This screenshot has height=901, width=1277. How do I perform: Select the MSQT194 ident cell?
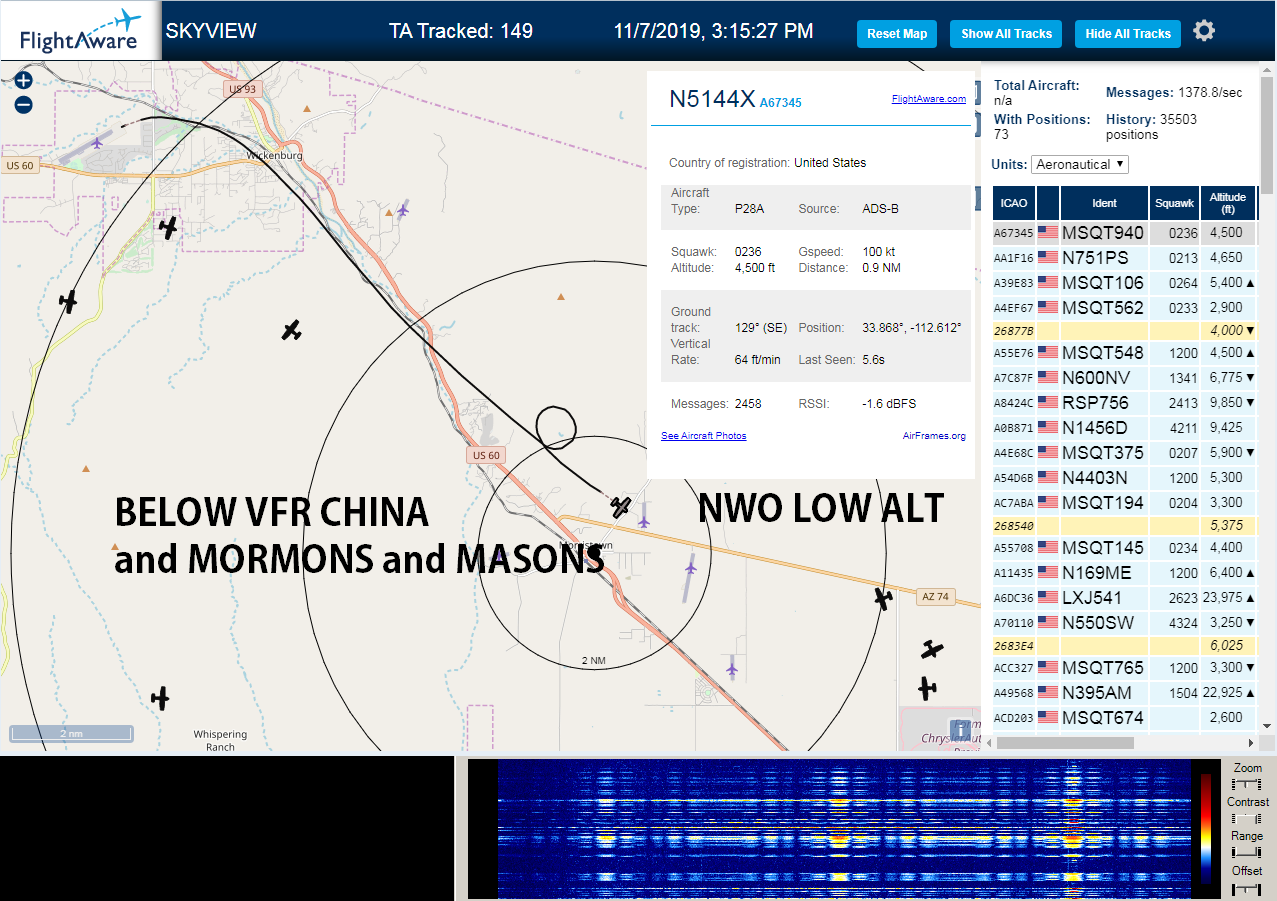[x=1102, y=503]
